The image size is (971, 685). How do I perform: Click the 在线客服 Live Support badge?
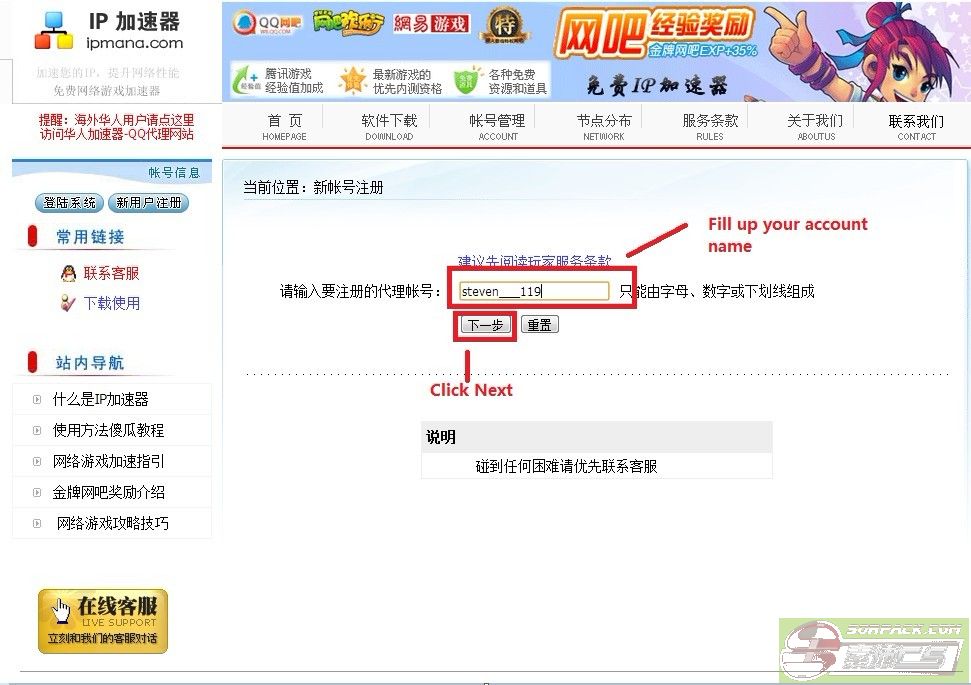click(x=103, y=621)
